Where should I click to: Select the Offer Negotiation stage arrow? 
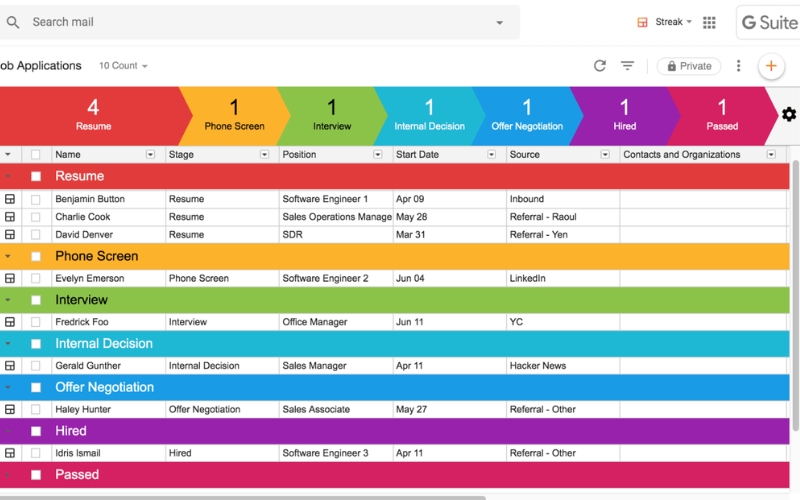point(527,116)
